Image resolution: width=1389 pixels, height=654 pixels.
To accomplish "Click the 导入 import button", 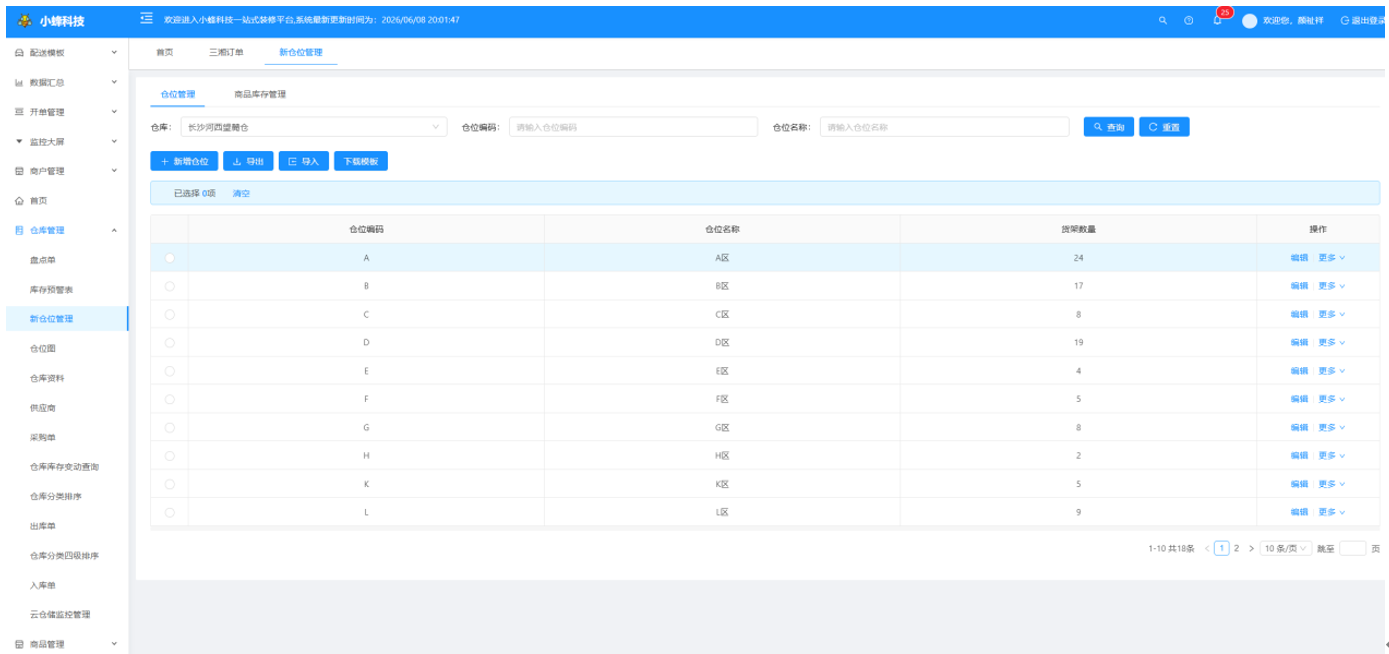I will (x=304, y=161).
